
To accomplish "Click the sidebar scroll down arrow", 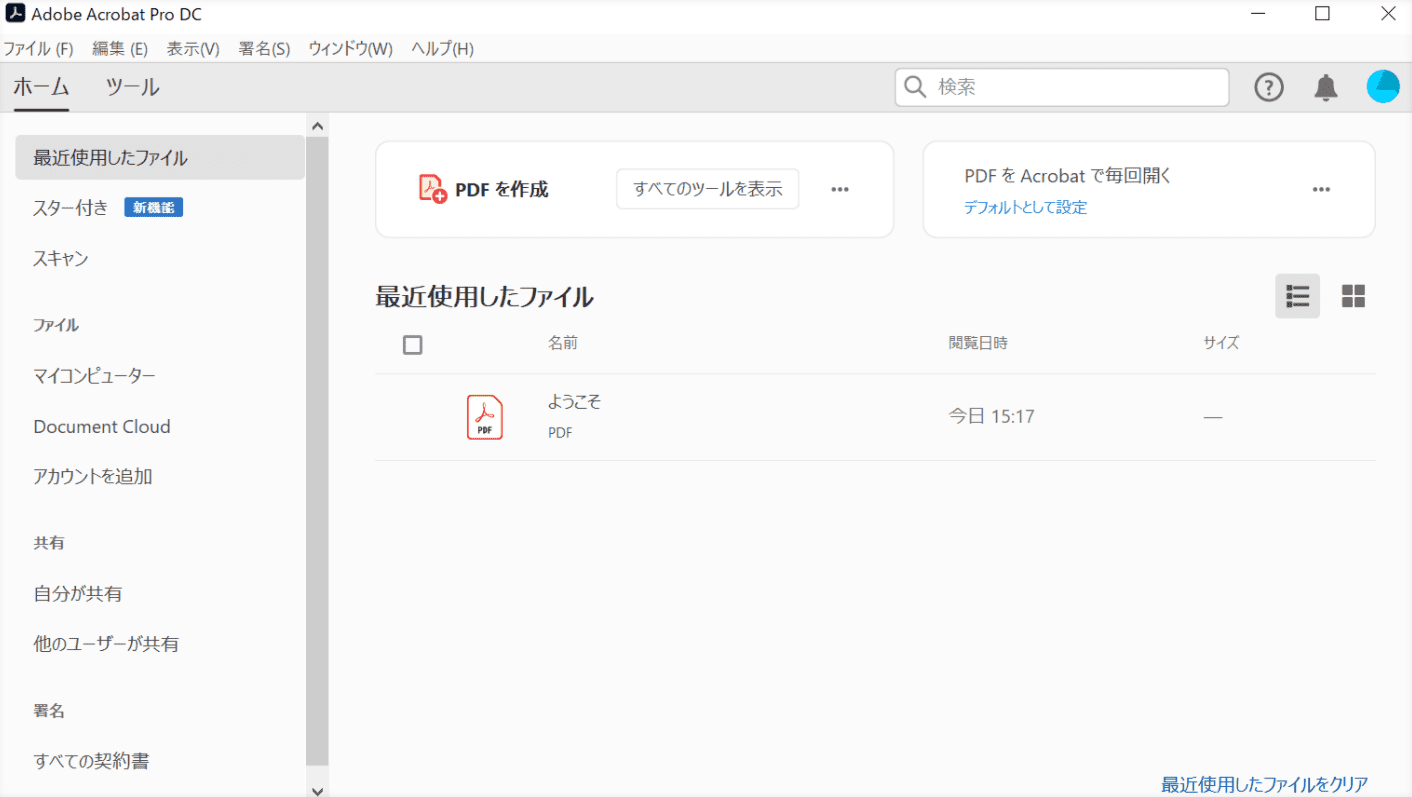I will click(x=317, y=790).
